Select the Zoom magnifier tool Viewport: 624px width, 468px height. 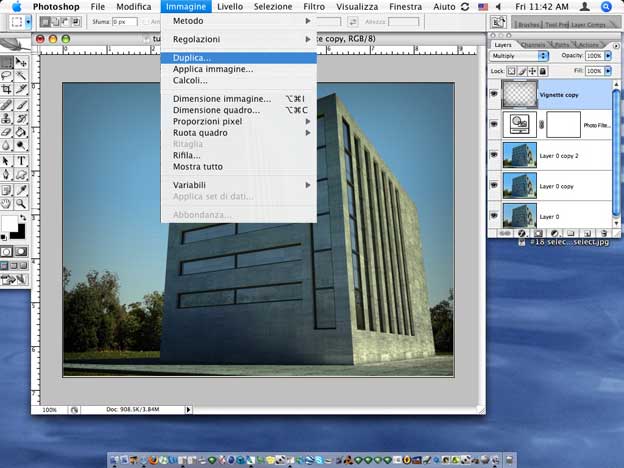pyautogui.click(x=21, y=203)
